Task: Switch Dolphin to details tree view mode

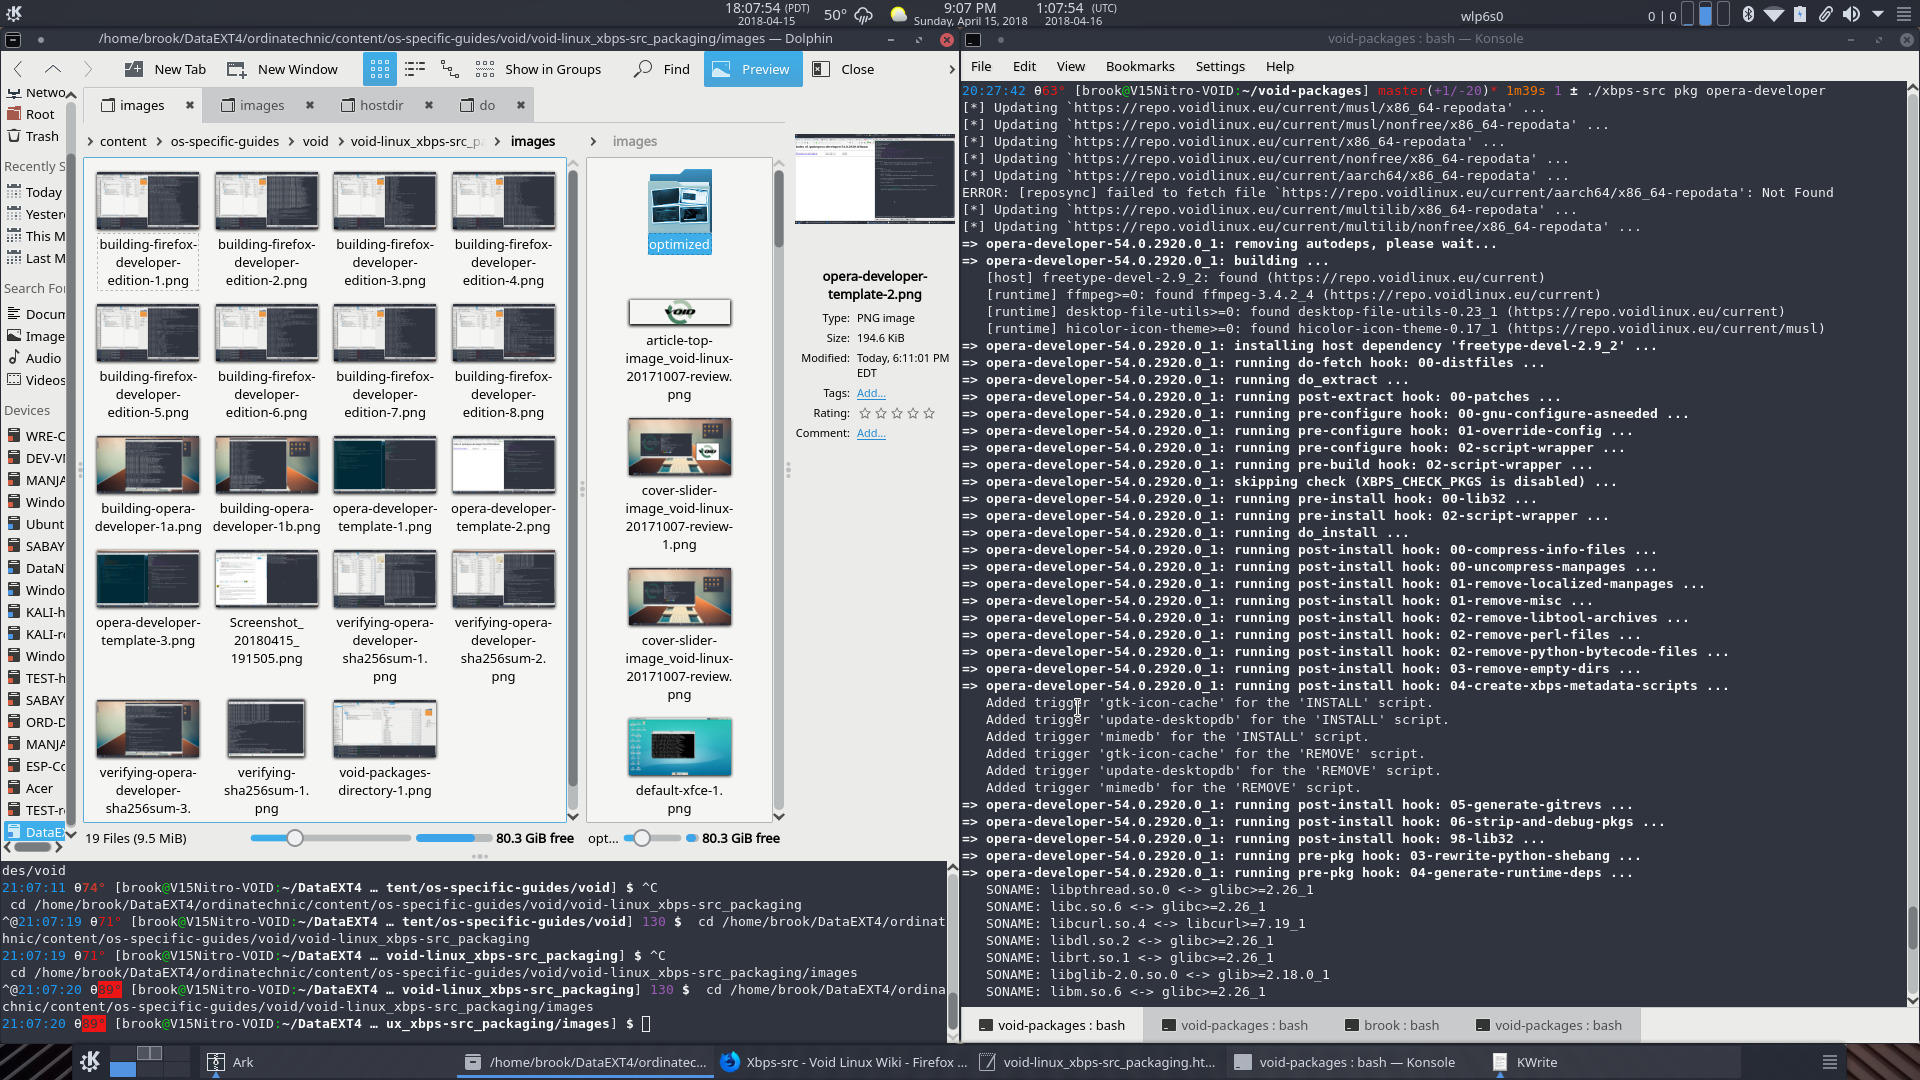Action: [x=450, y=69]
